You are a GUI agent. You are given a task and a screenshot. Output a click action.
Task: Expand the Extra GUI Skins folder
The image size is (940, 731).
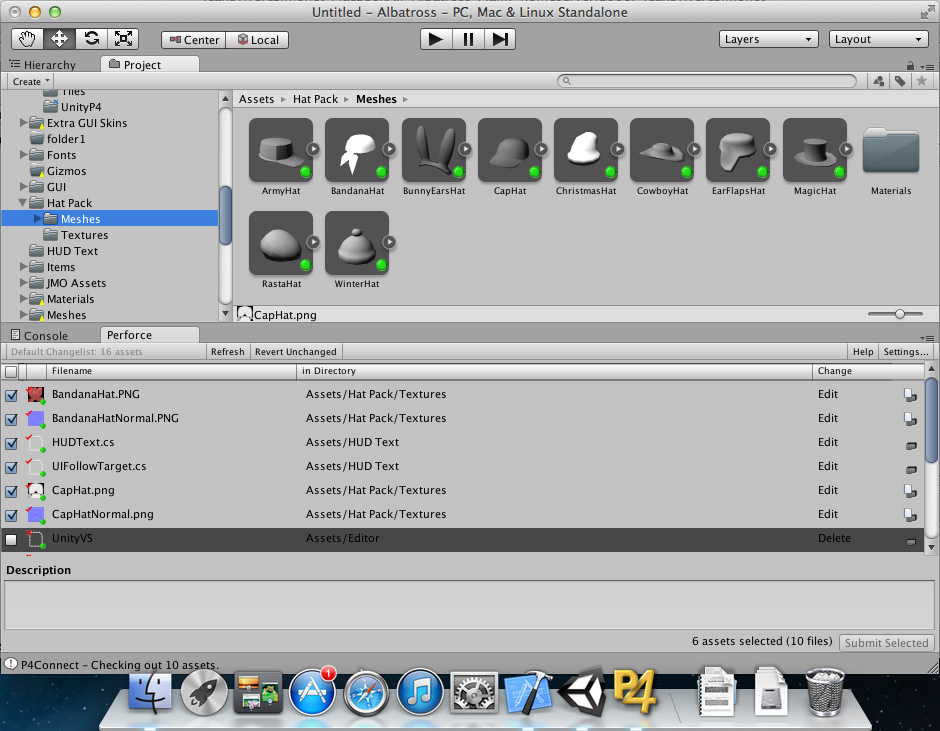click(x=23, y=122)
